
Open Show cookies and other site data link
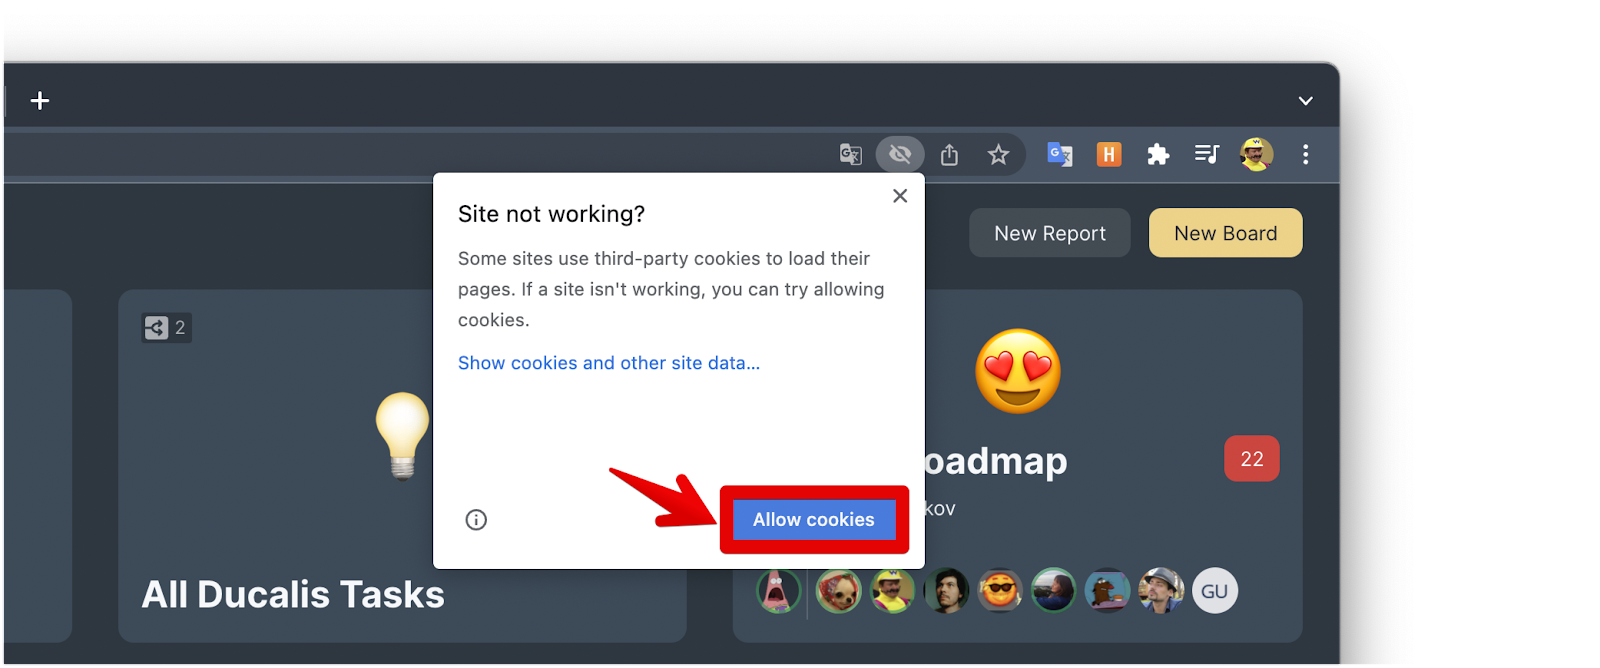609,363
